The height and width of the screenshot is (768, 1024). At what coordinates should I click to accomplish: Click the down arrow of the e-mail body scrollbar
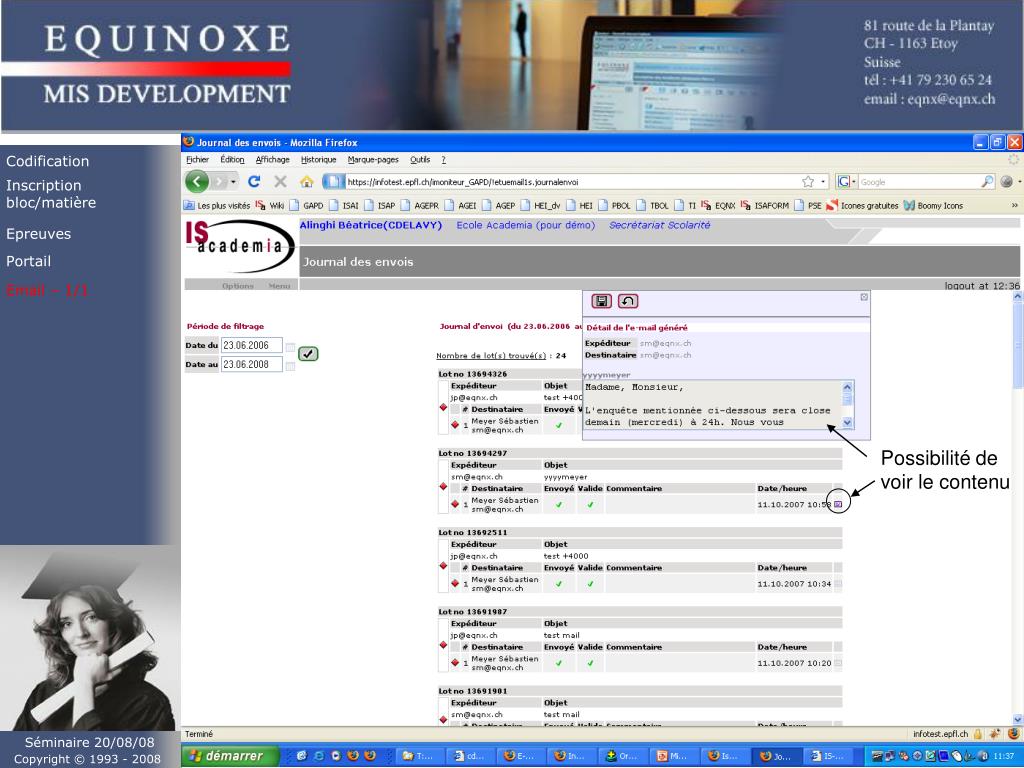click(x=847, y=423)
